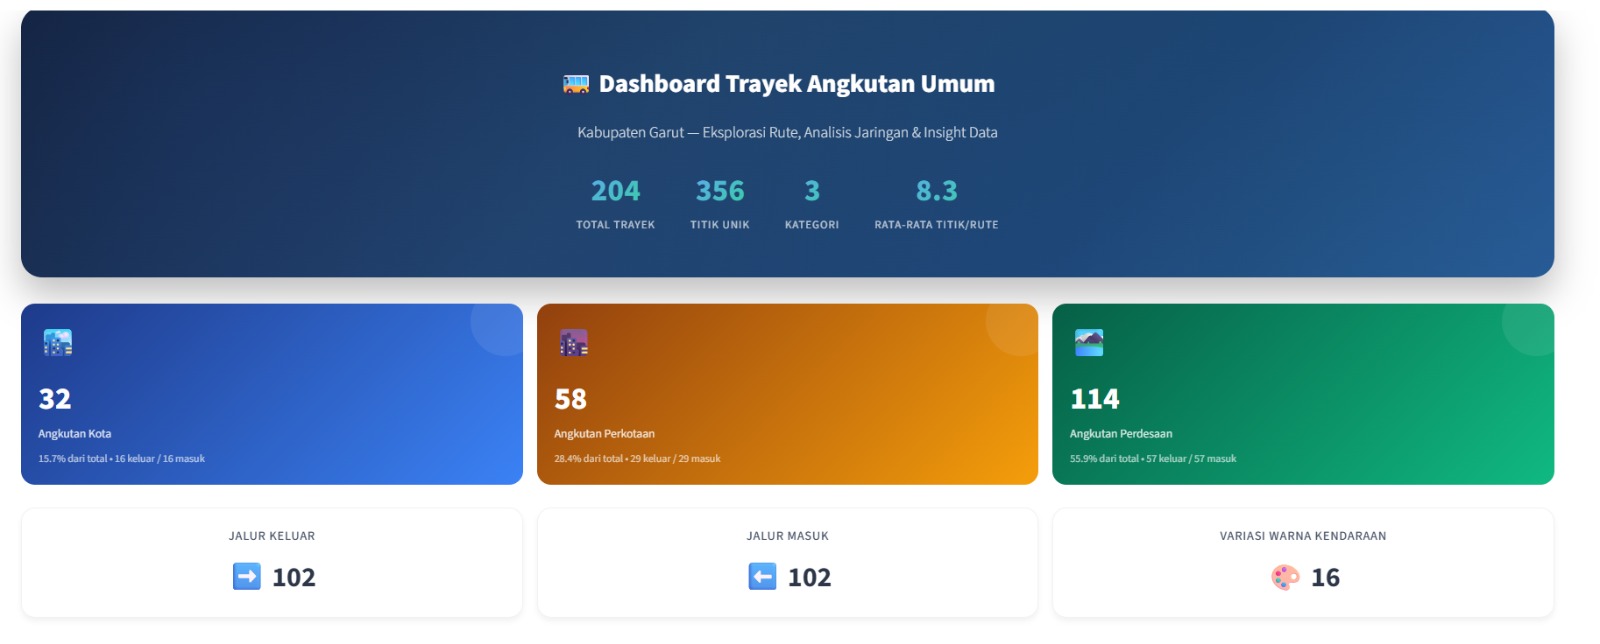The image size is (1600, 644).
Task: Click the 8.3 average value
Action: tap(937, 191)
